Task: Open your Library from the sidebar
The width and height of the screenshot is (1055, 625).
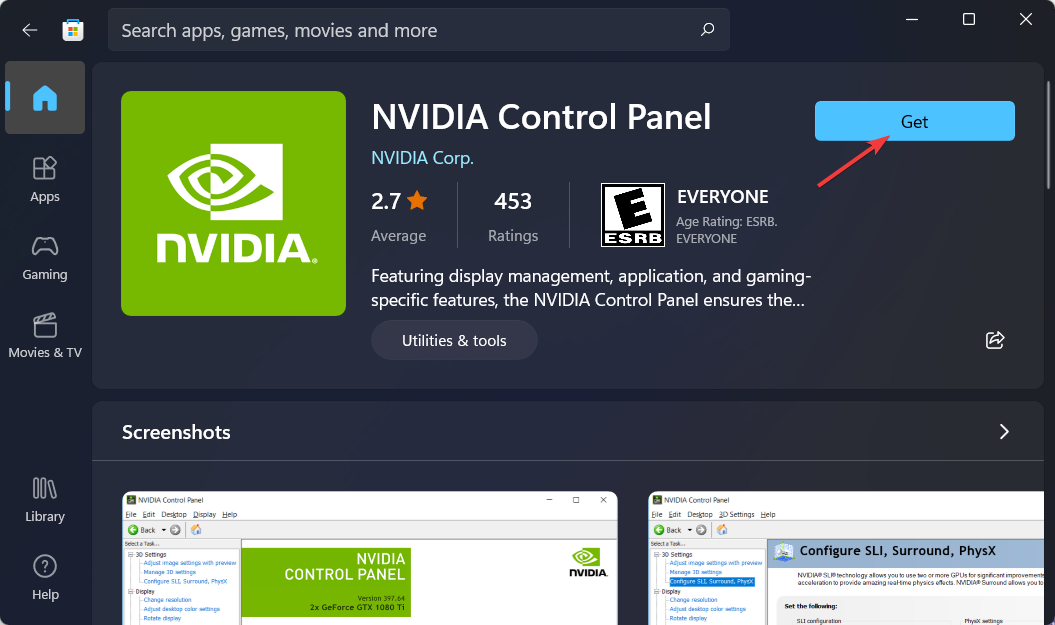Action: 44,499
